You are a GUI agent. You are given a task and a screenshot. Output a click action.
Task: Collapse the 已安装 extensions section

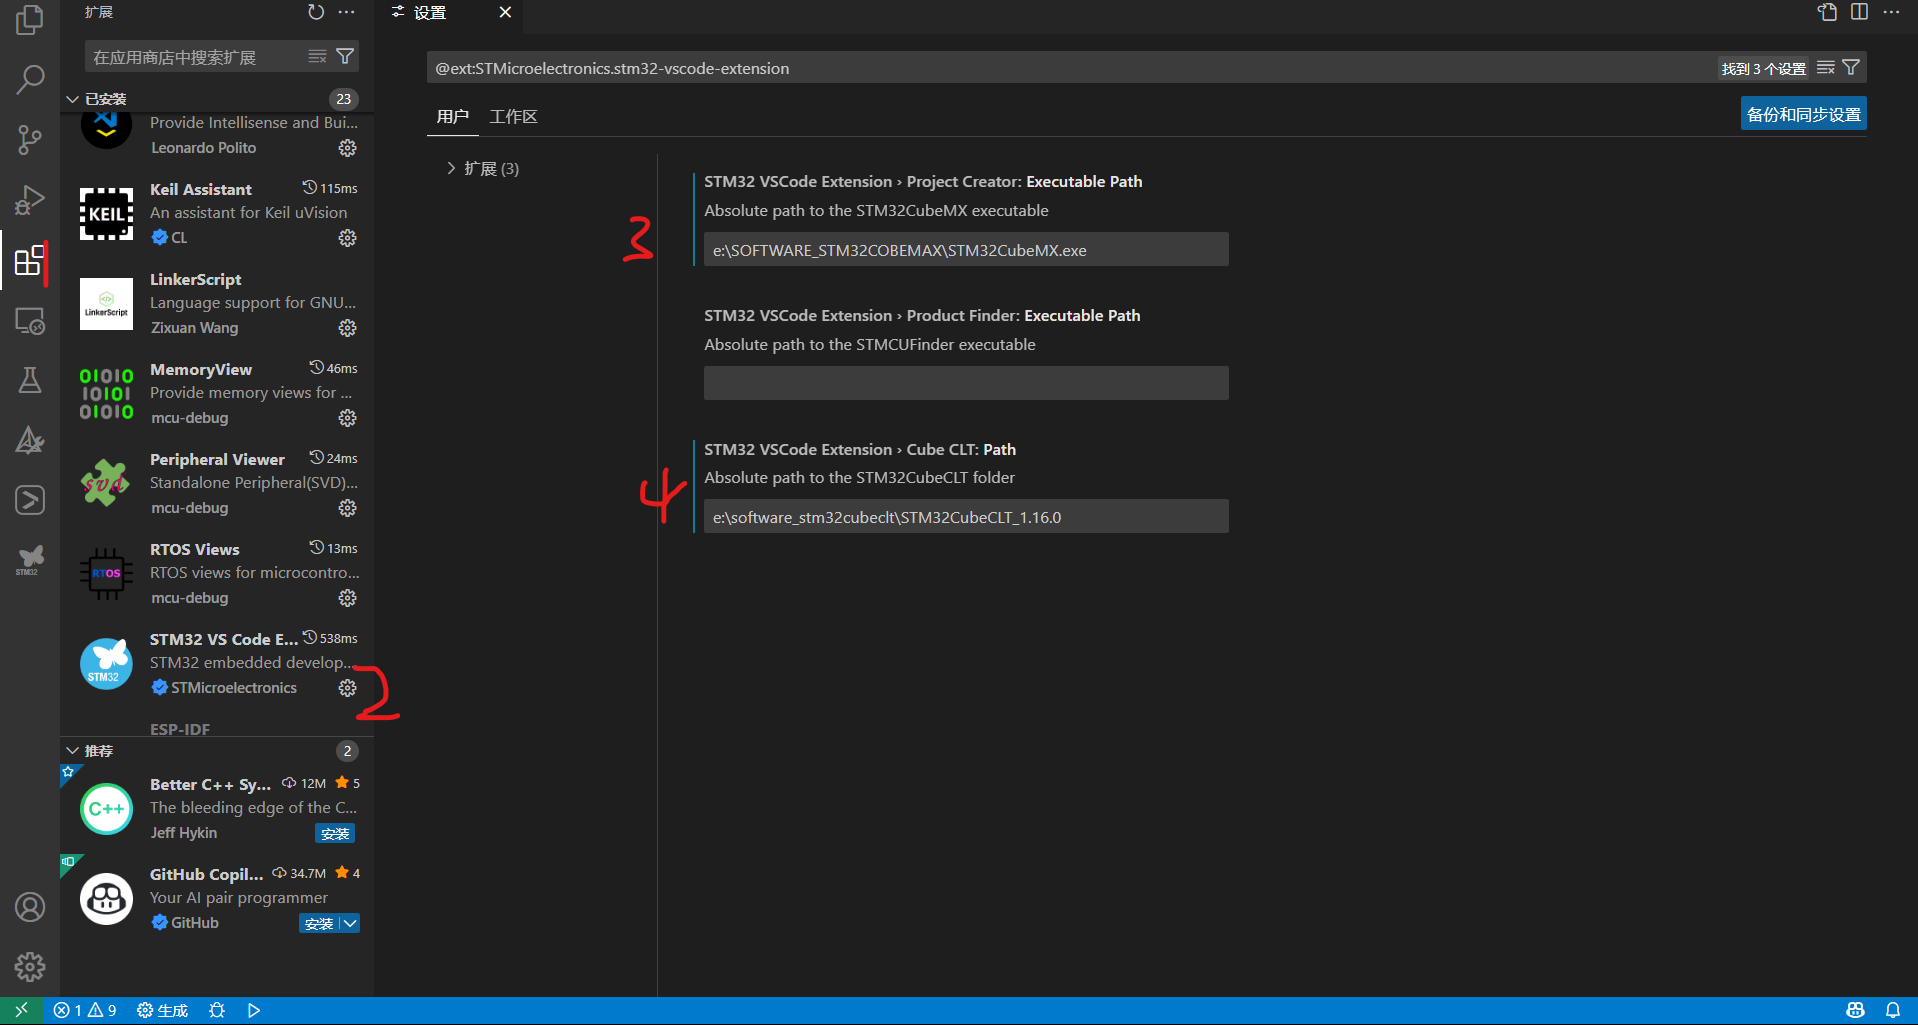click(71, 98)
